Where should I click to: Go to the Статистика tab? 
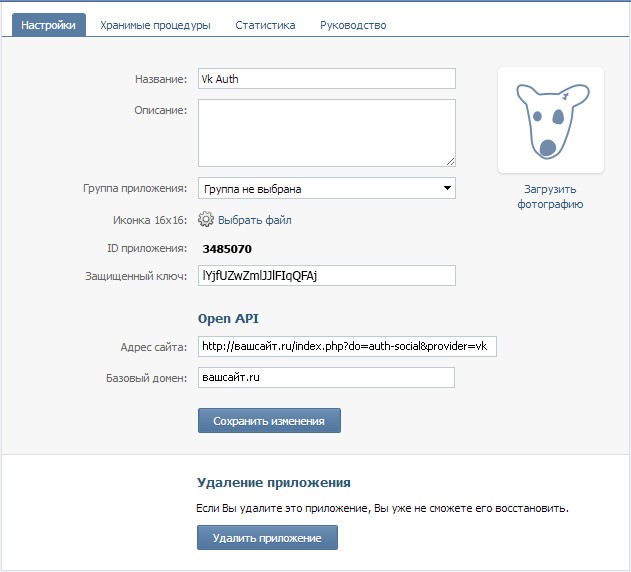tap(265, 25)
